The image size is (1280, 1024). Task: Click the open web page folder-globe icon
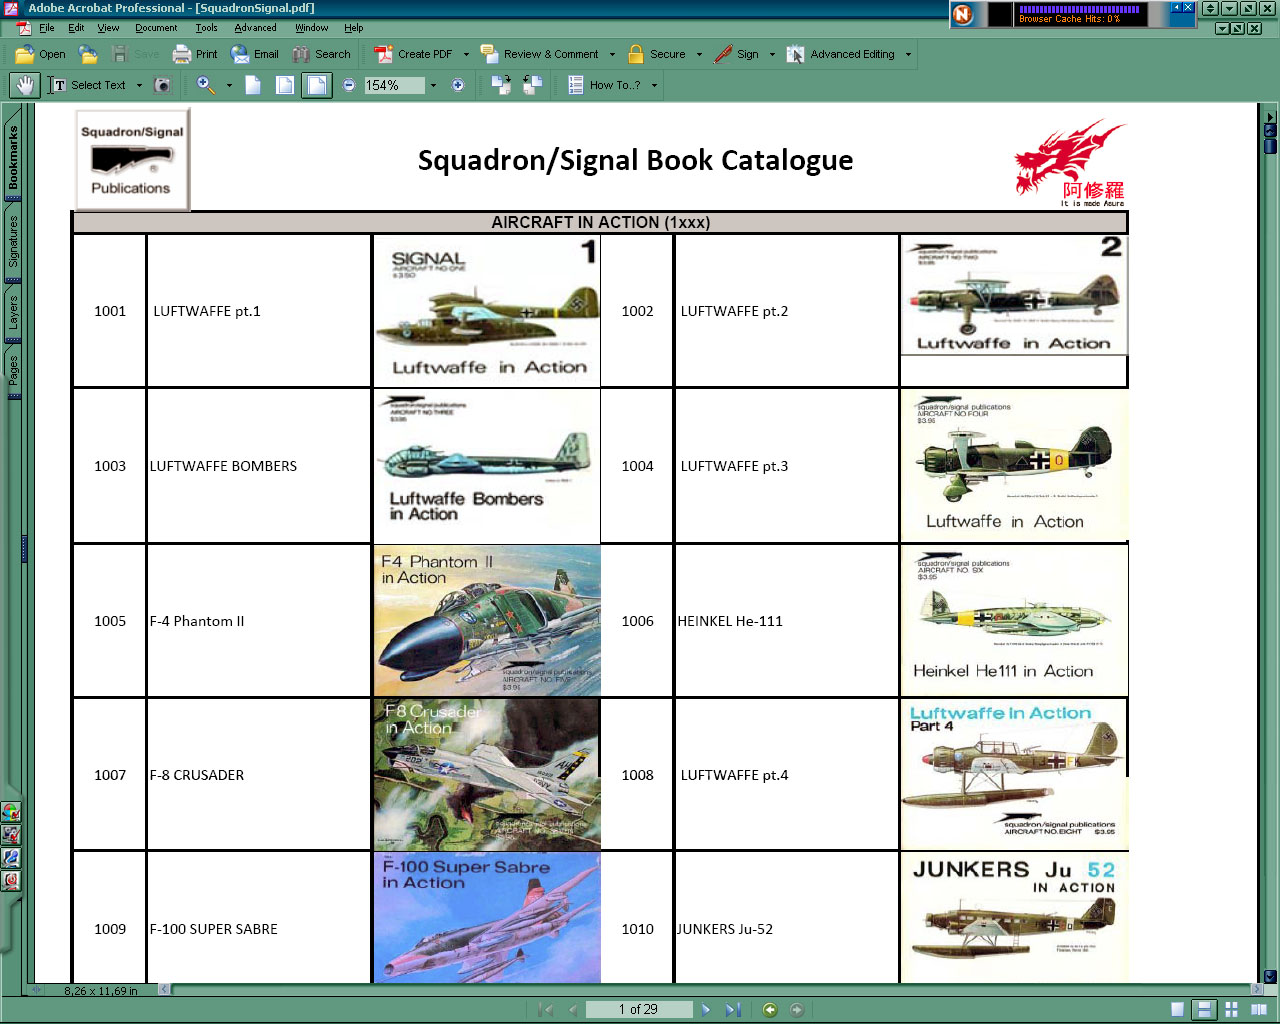point(88,54)
